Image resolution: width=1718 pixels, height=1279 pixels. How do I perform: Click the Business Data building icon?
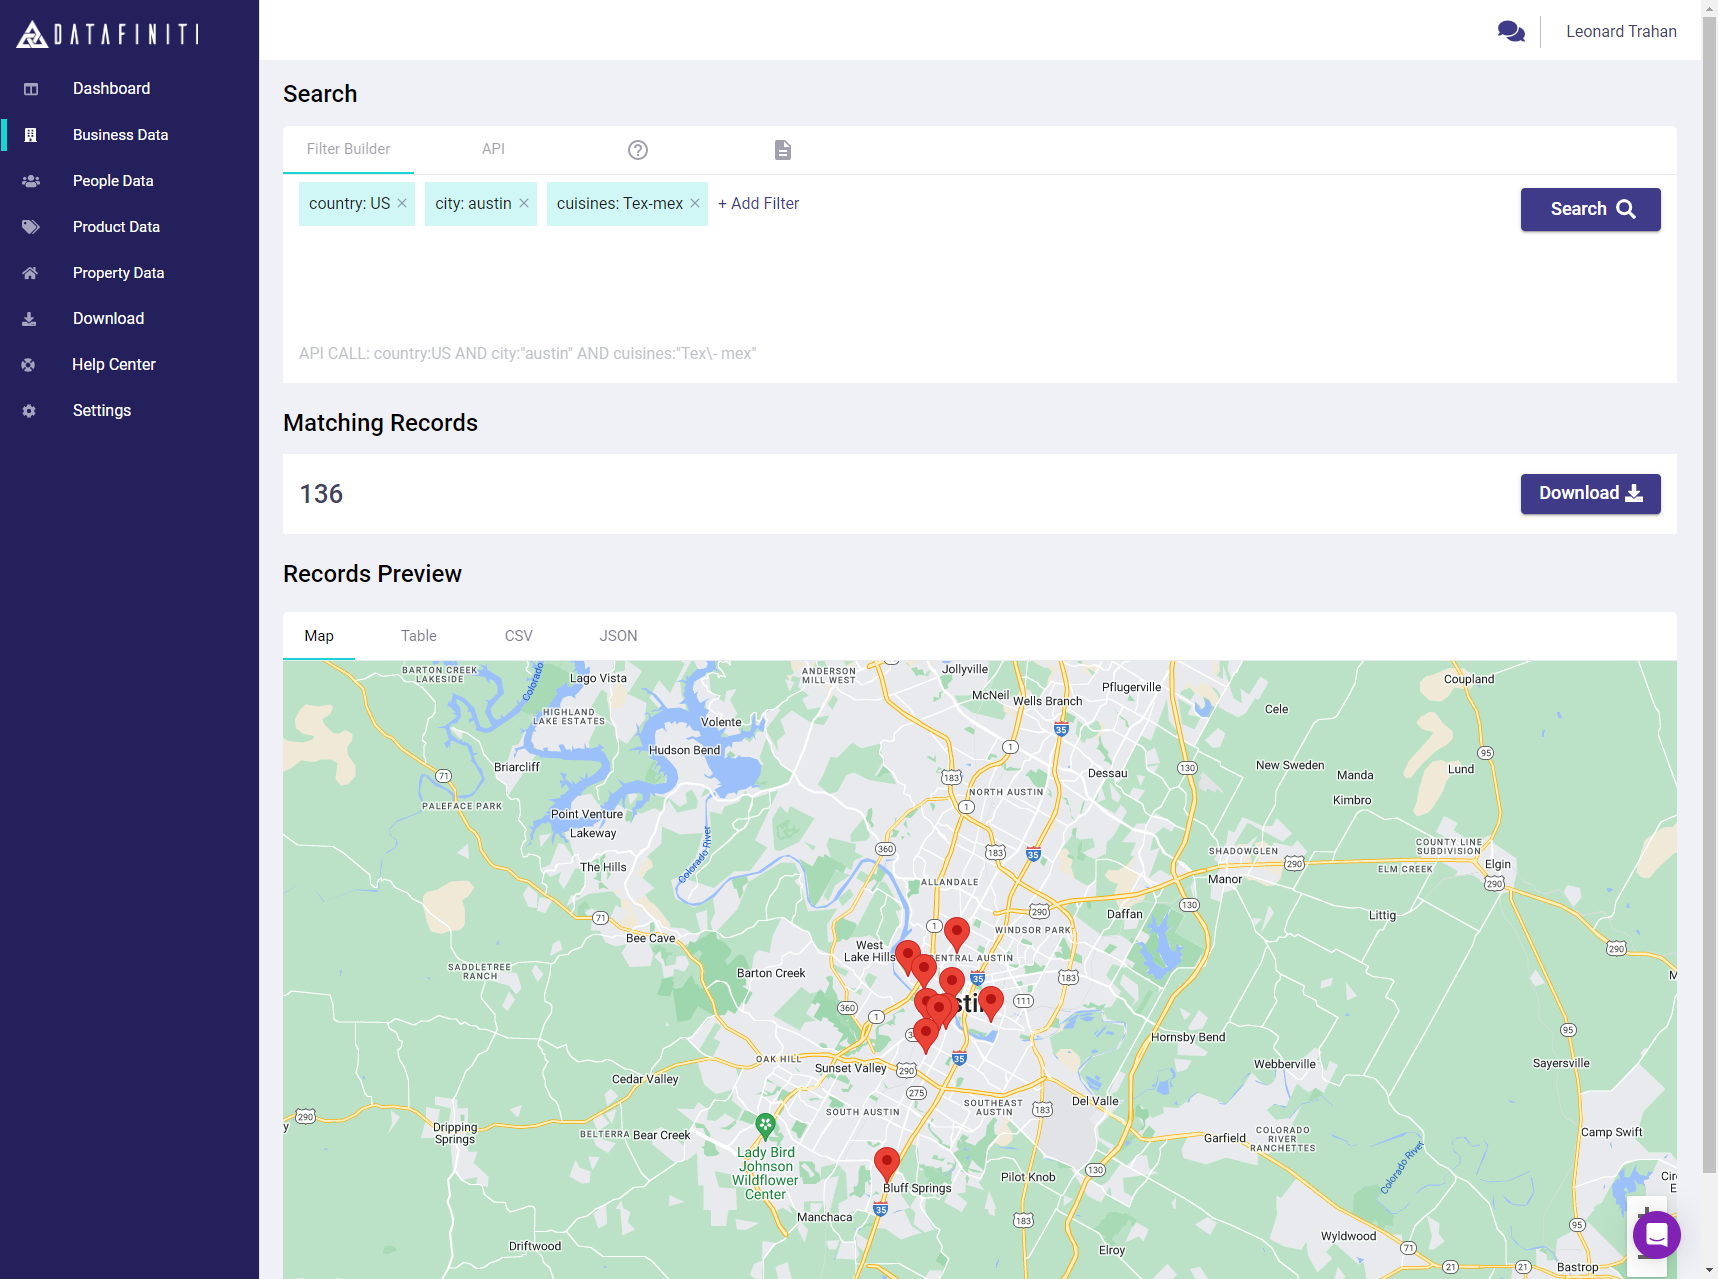tap(31, 135)
